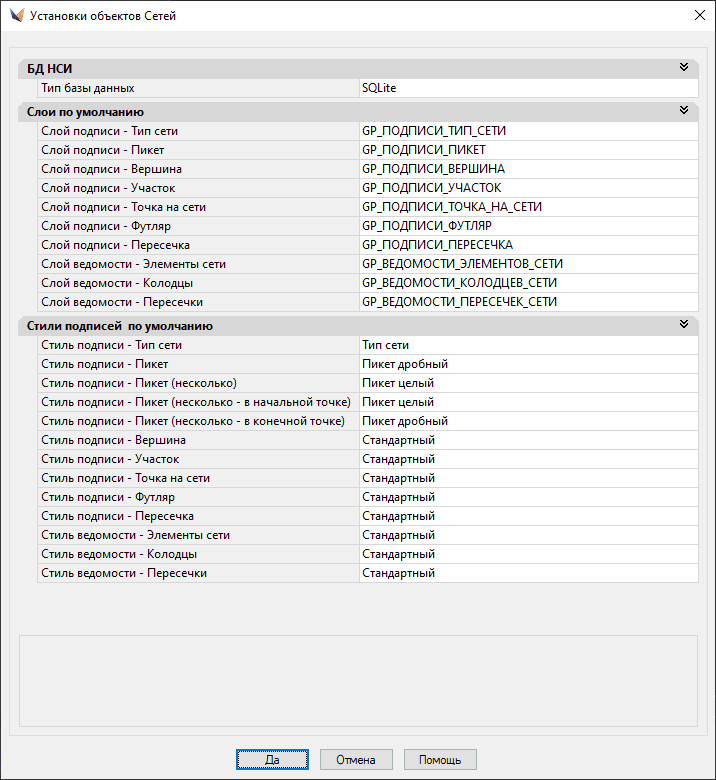Click the Тип базы данных property label
The height and width of the screenshot is (780, 716).
[198, 88]
